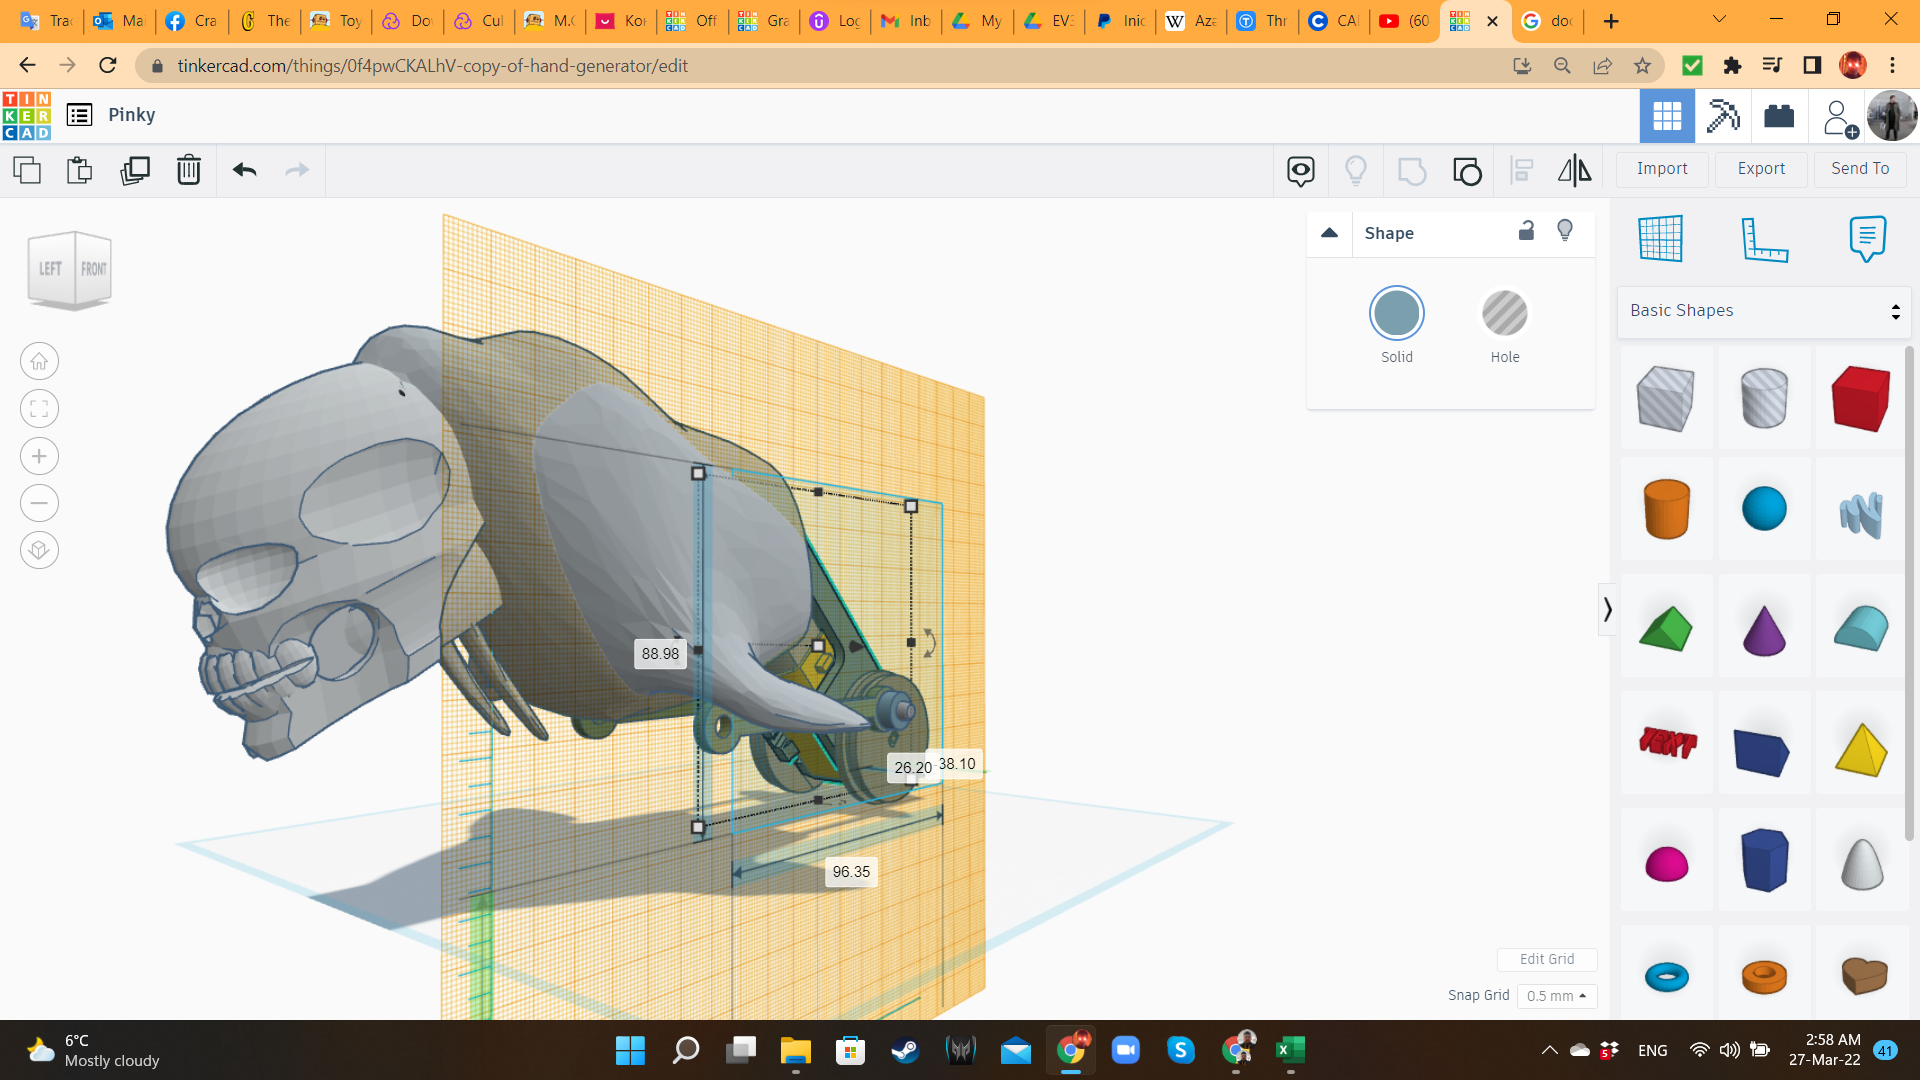Image resolution: width=1920 pixels, height=1080 pixels.
Task: Click Home view button
Action: [x=39, y=362]
